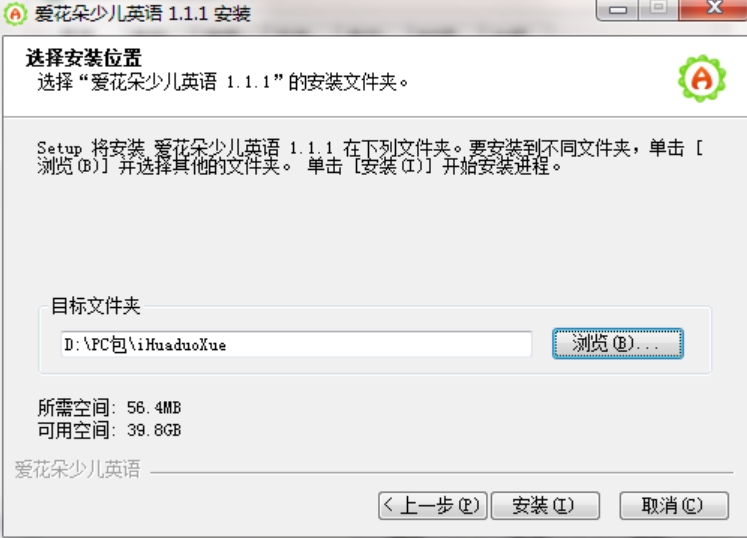Click the subtitle mentioning 的安装文件夹
This screenshot has height=538, width=747.
click(222, 82)
